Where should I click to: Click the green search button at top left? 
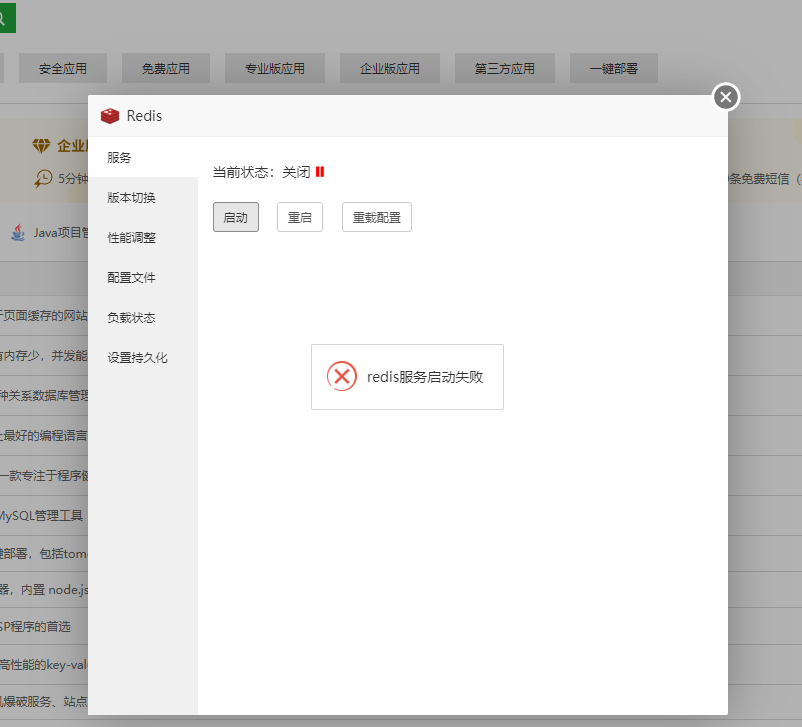[6, 18]
